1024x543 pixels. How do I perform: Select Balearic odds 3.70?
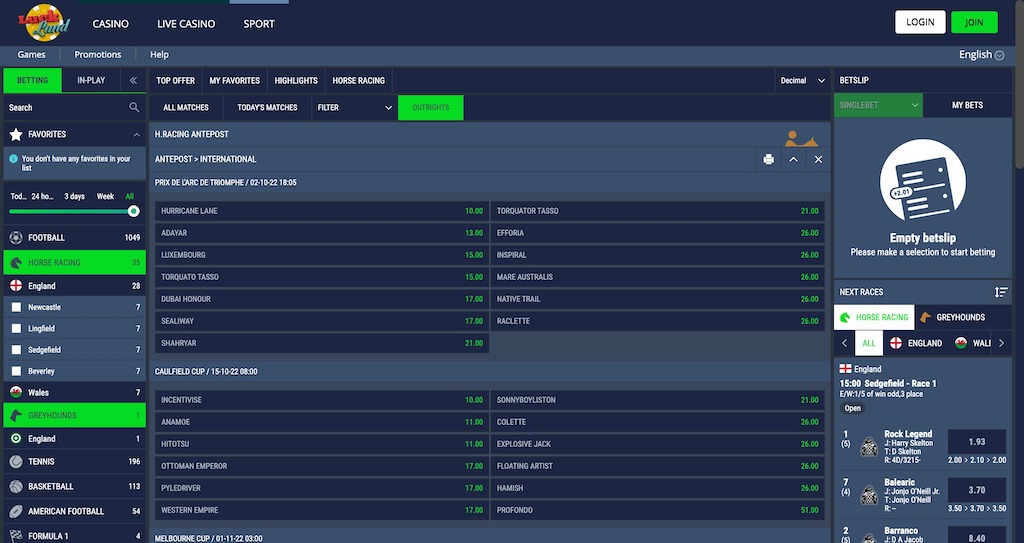[976, 490]
